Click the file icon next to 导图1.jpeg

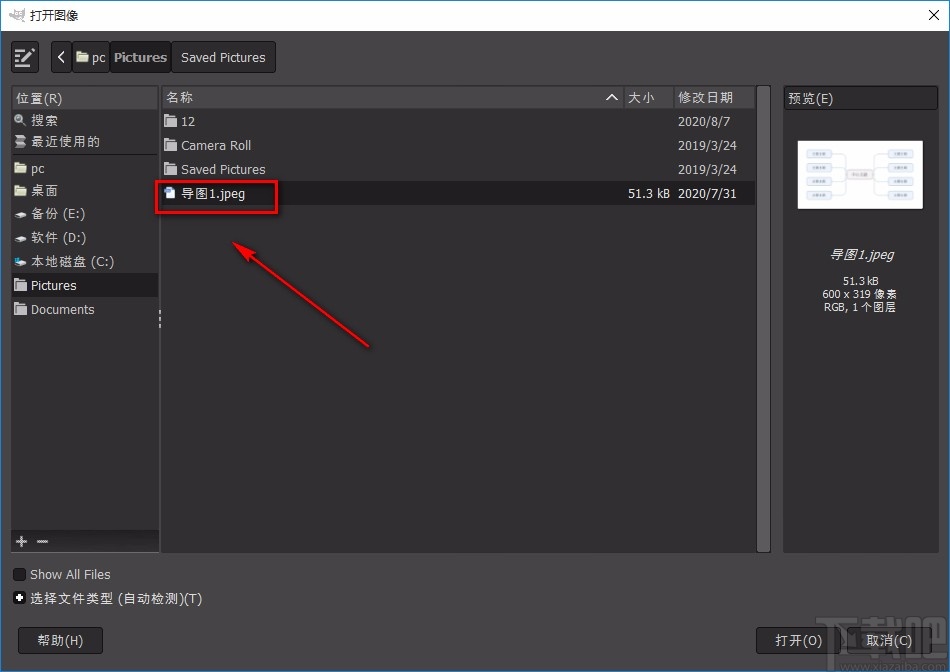click(170, 193)
